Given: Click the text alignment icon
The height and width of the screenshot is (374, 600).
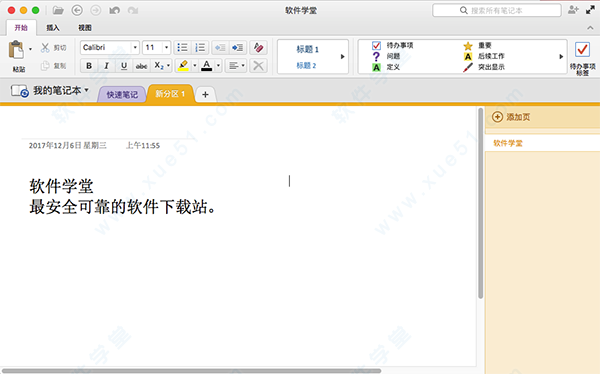Looking at the screenshot, I should pyautogui.click(x=233, y=66).
